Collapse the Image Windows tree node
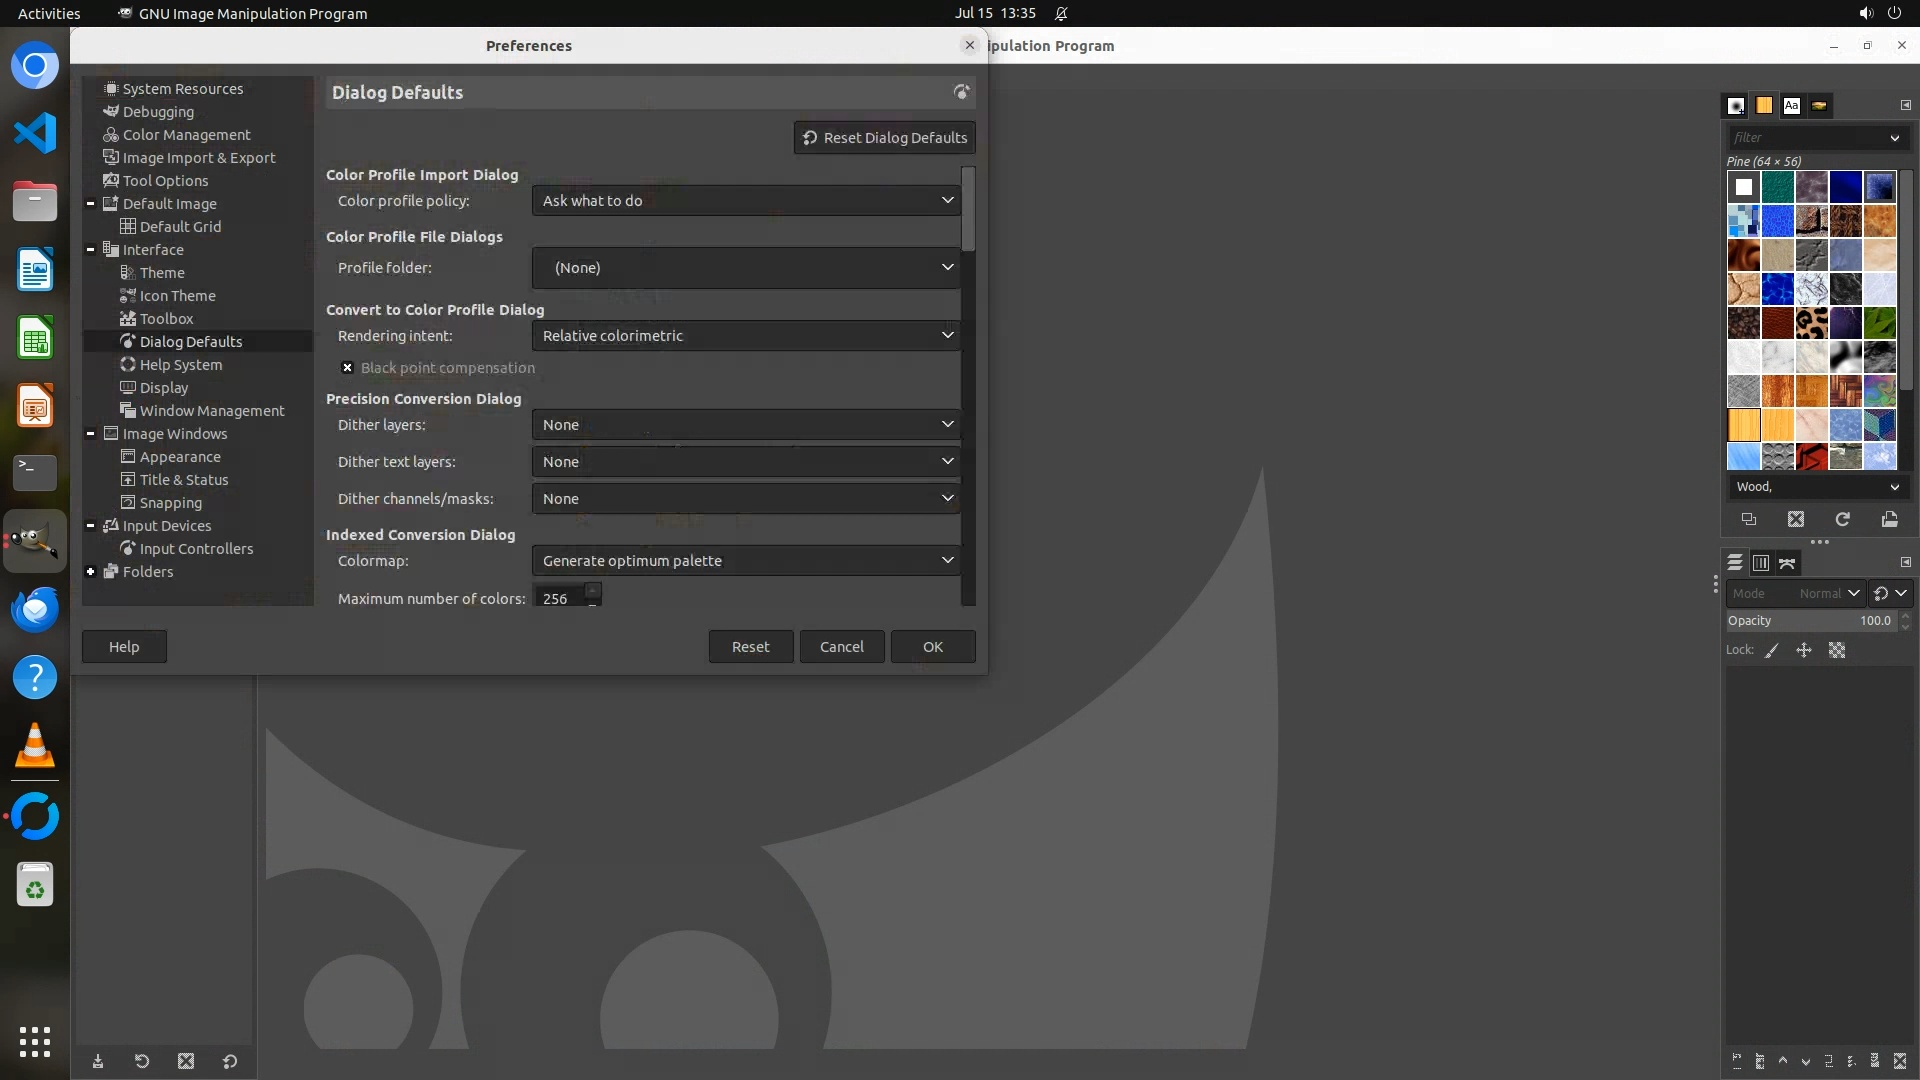Screen dimensions: 1920x1080 click(x=91, y=434)
